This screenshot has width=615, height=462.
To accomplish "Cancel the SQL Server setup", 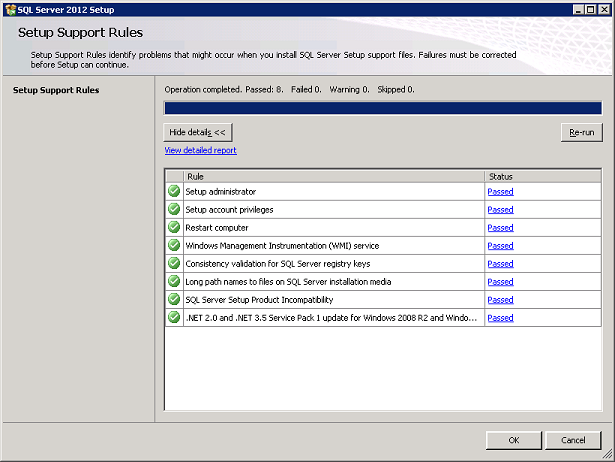I will tap(573, 440).
